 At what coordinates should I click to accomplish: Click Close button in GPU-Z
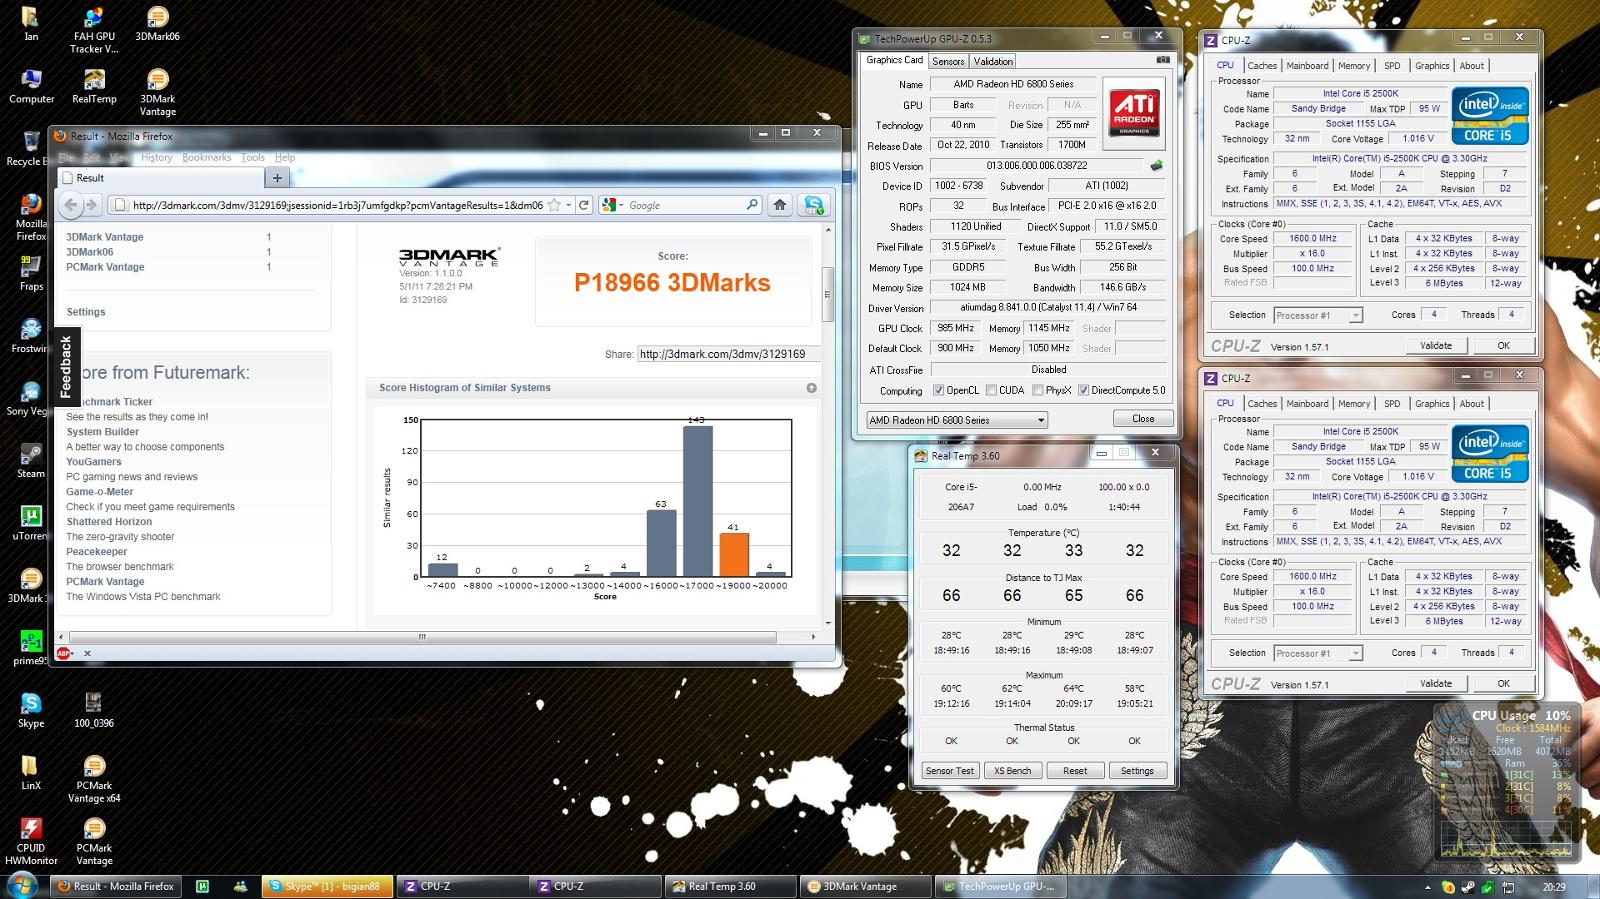1143,419
